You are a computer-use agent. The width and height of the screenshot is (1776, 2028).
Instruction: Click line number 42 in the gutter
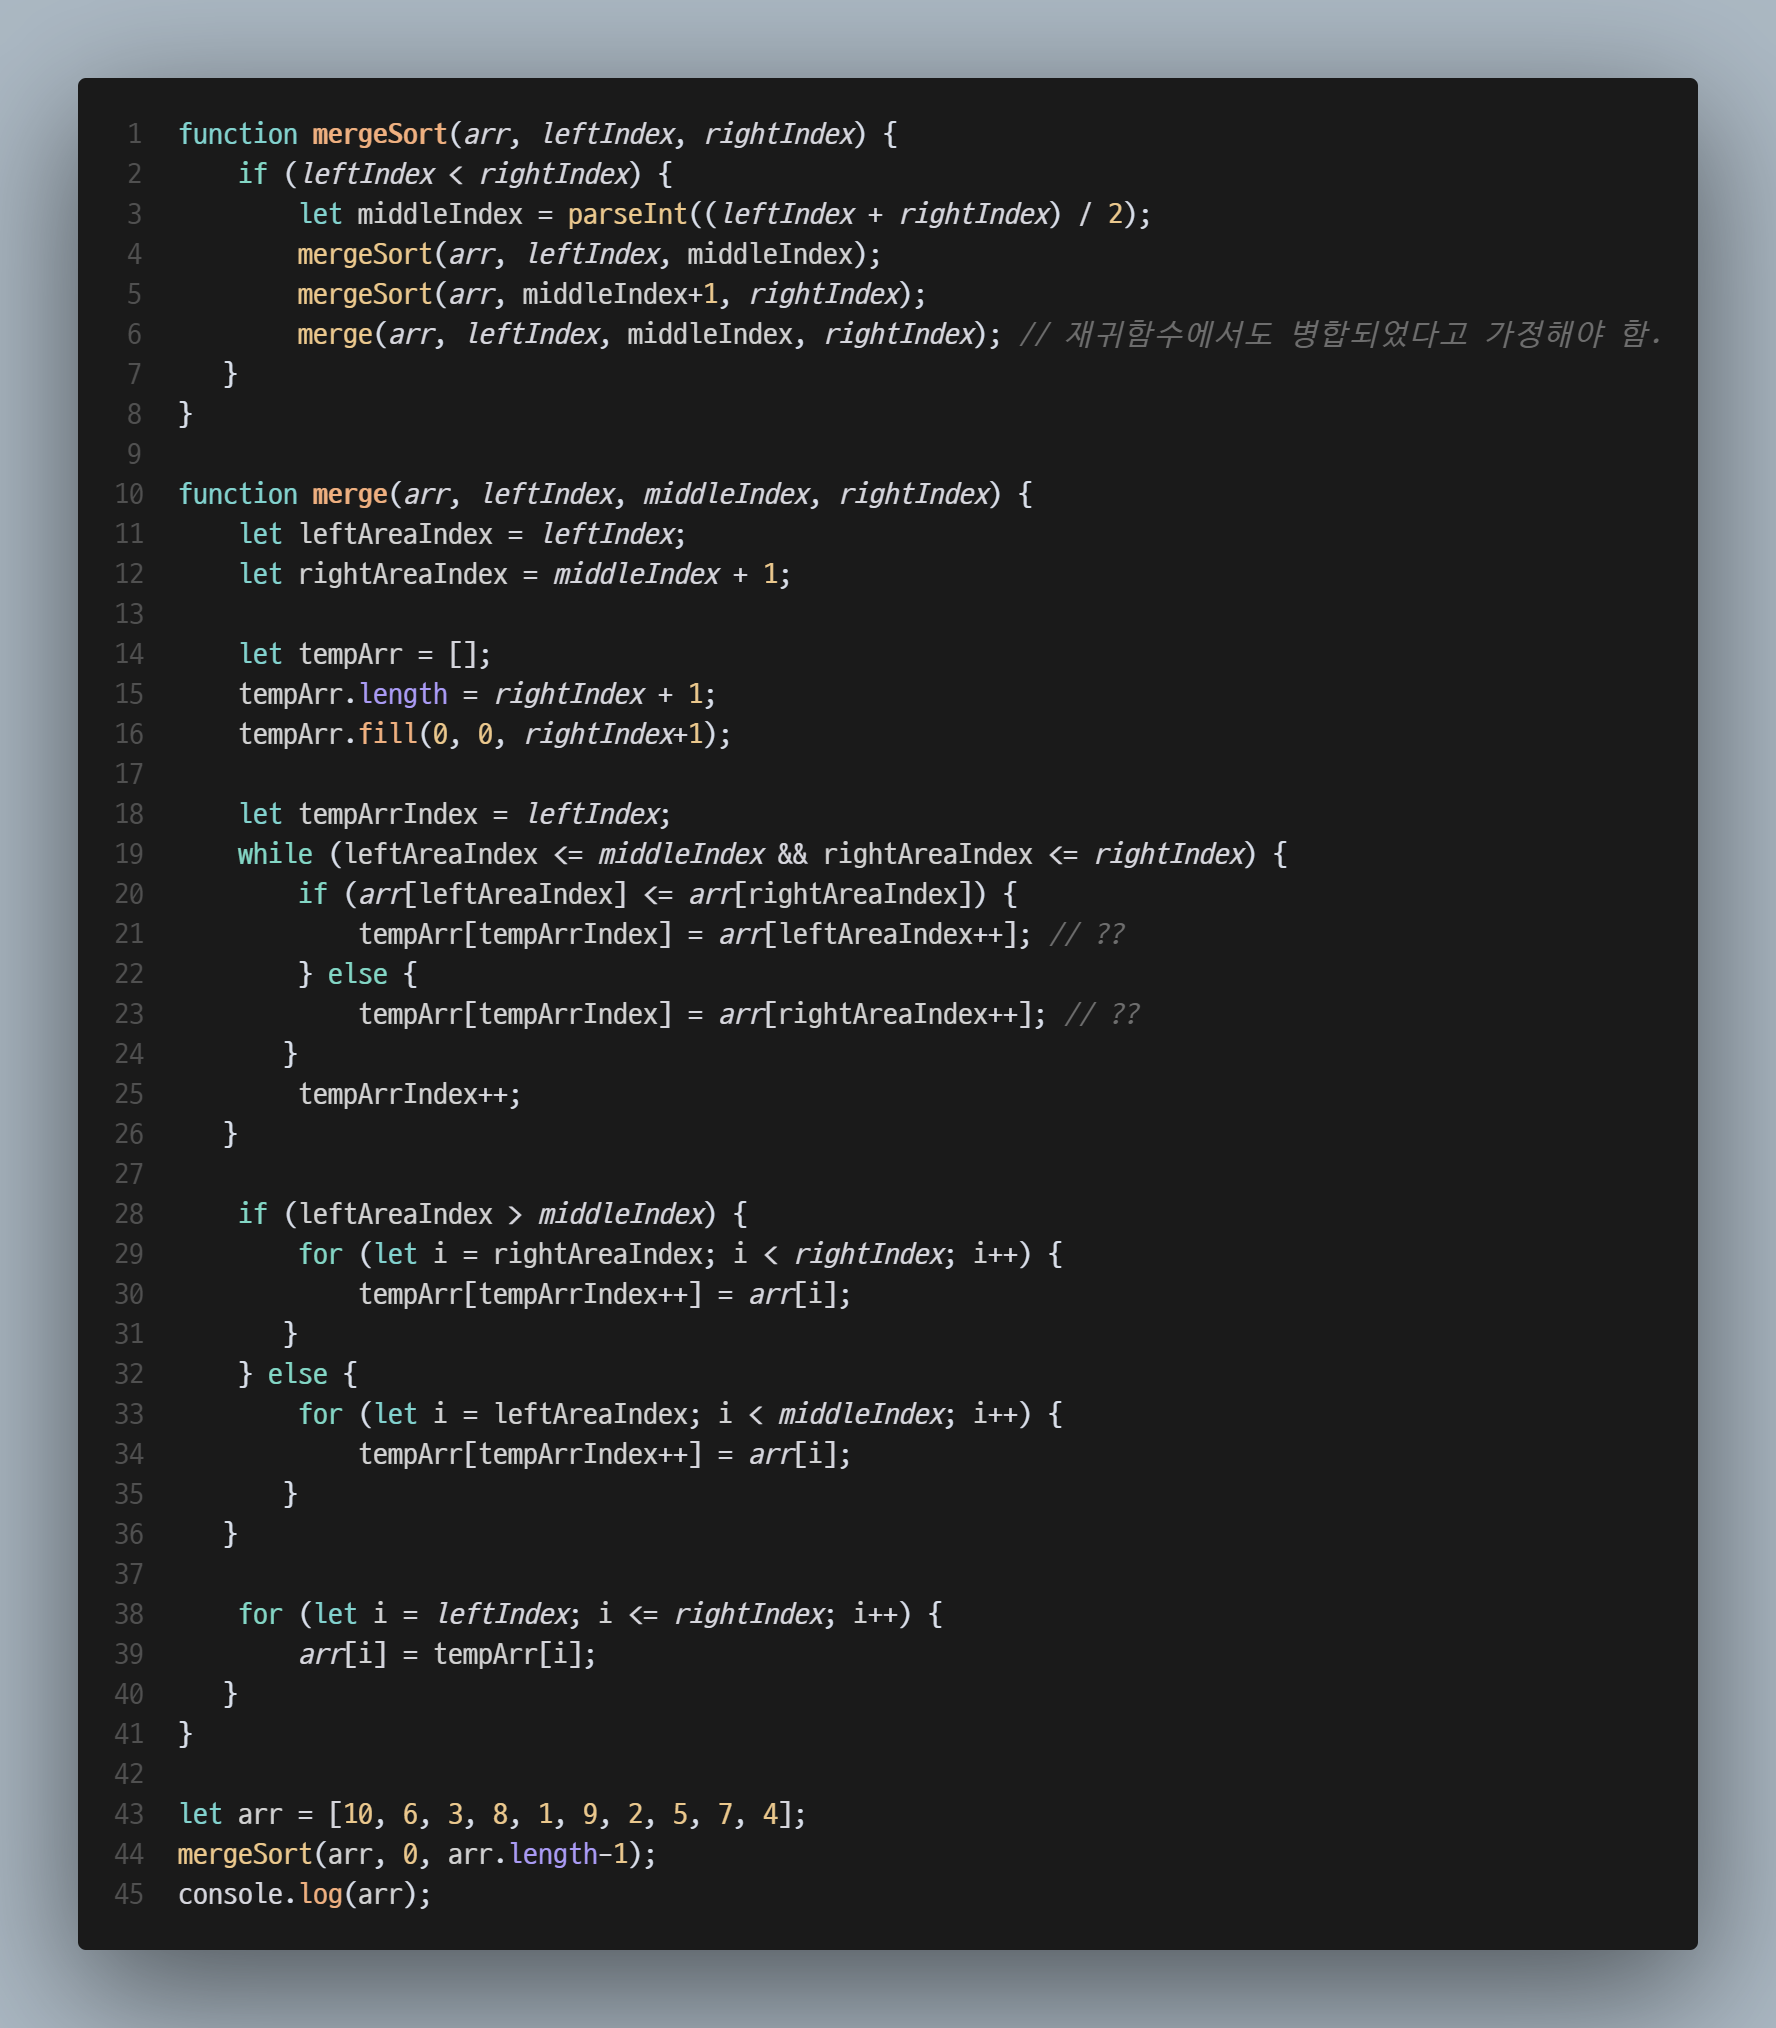pos(129,1774)
